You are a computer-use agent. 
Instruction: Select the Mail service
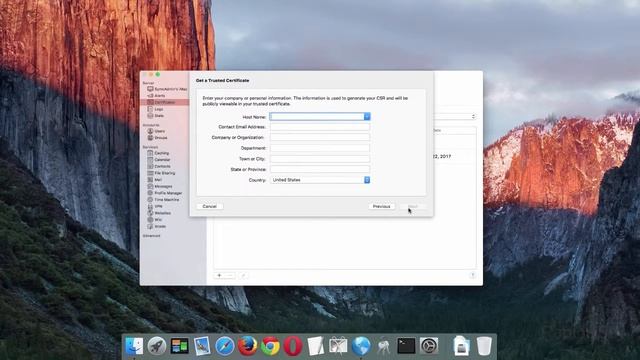pos(154,180)
